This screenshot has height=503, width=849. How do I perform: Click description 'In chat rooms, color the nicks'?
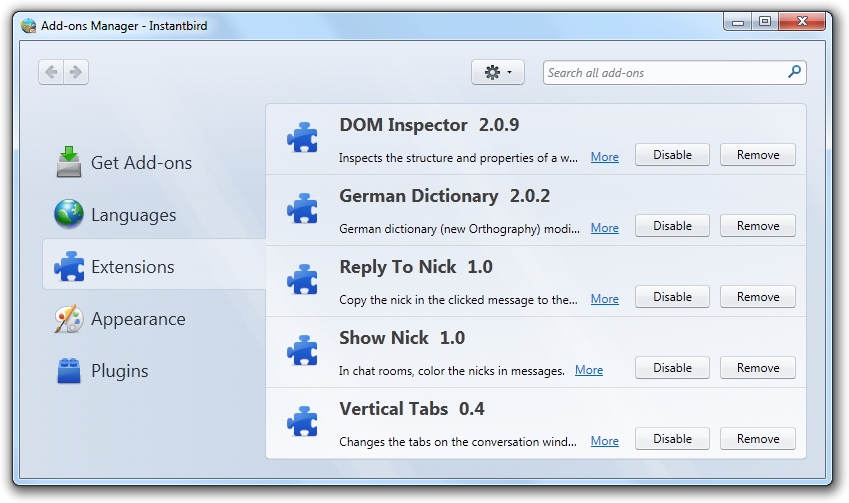[x=452, y=371]
